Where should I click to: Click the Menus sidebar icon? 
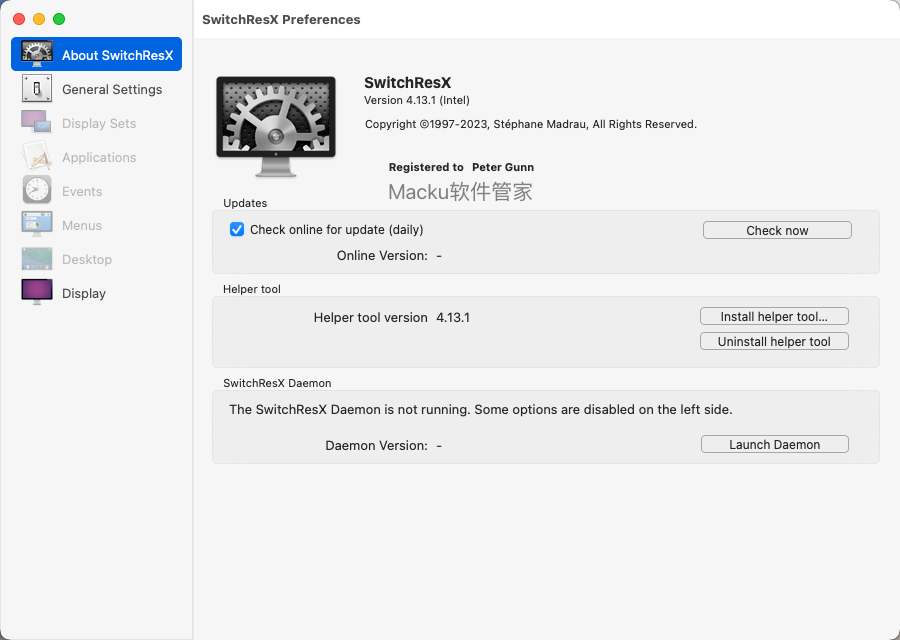coord(37,224)
